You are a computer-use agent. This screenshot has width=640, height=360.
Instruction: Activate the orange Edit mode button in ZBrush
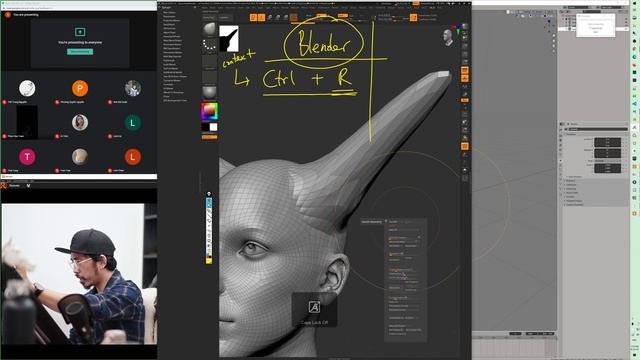[x=253, y=17]
